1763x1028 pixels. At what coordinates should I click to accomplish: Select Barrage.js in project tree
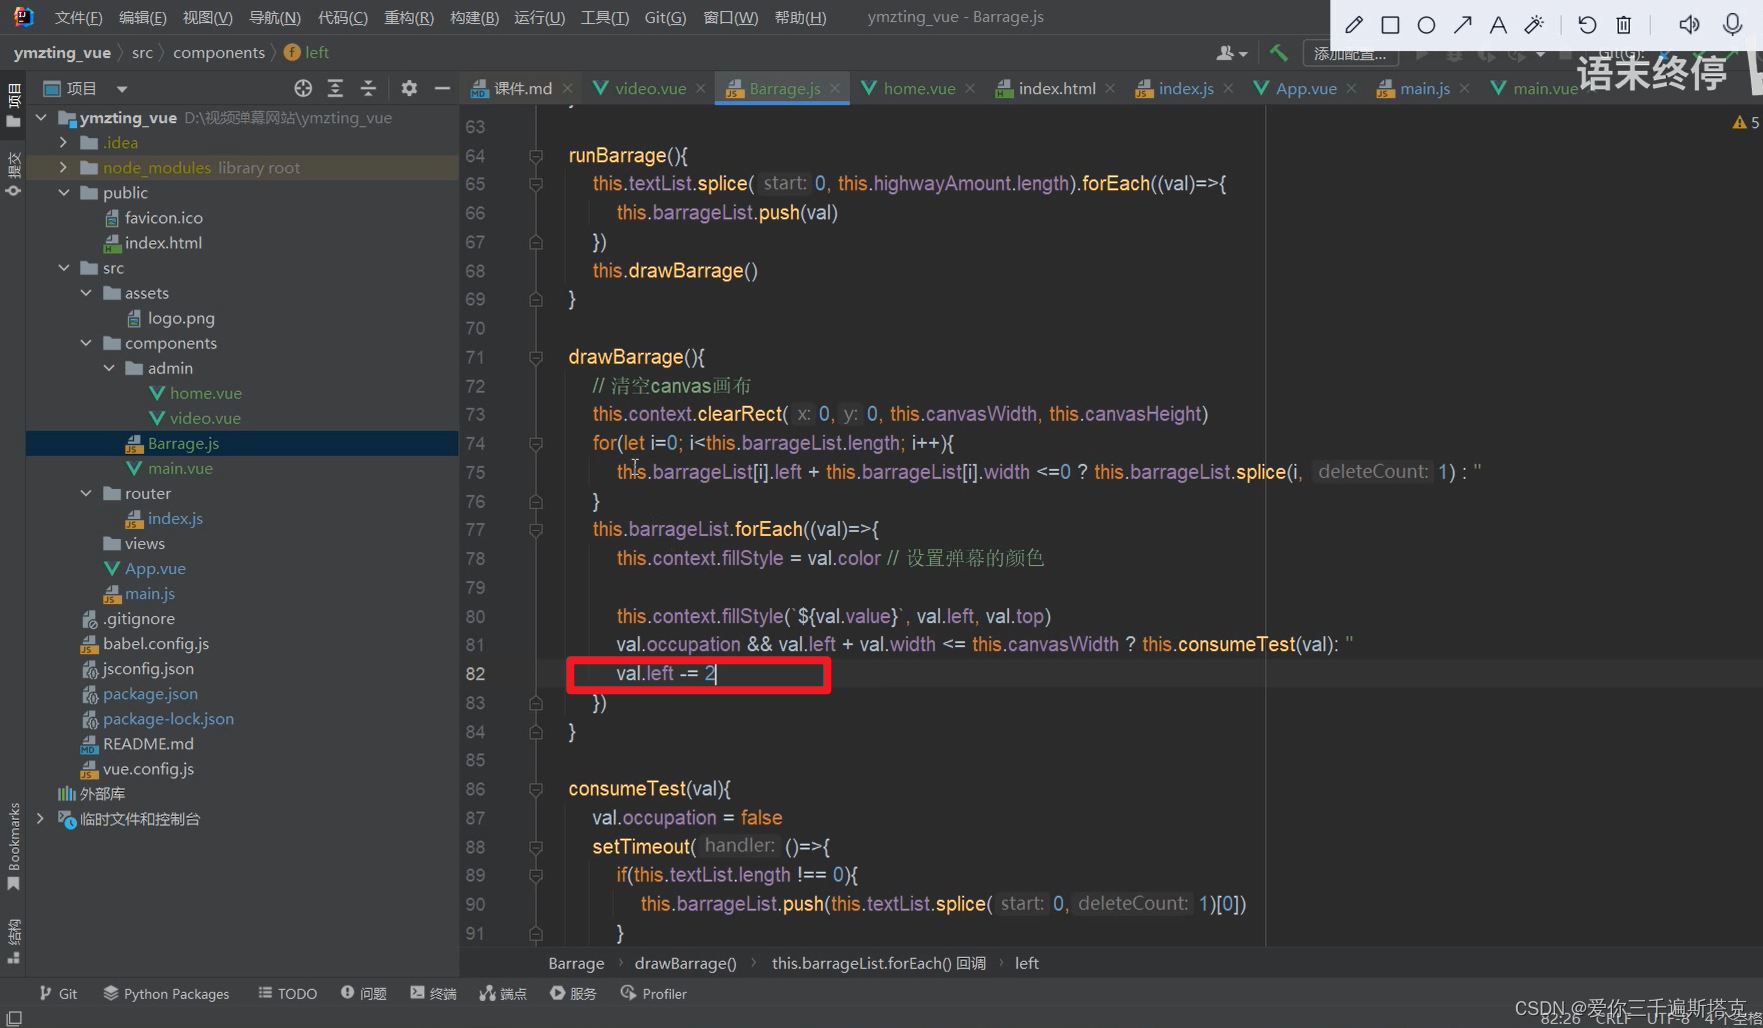tap(183, 443)
